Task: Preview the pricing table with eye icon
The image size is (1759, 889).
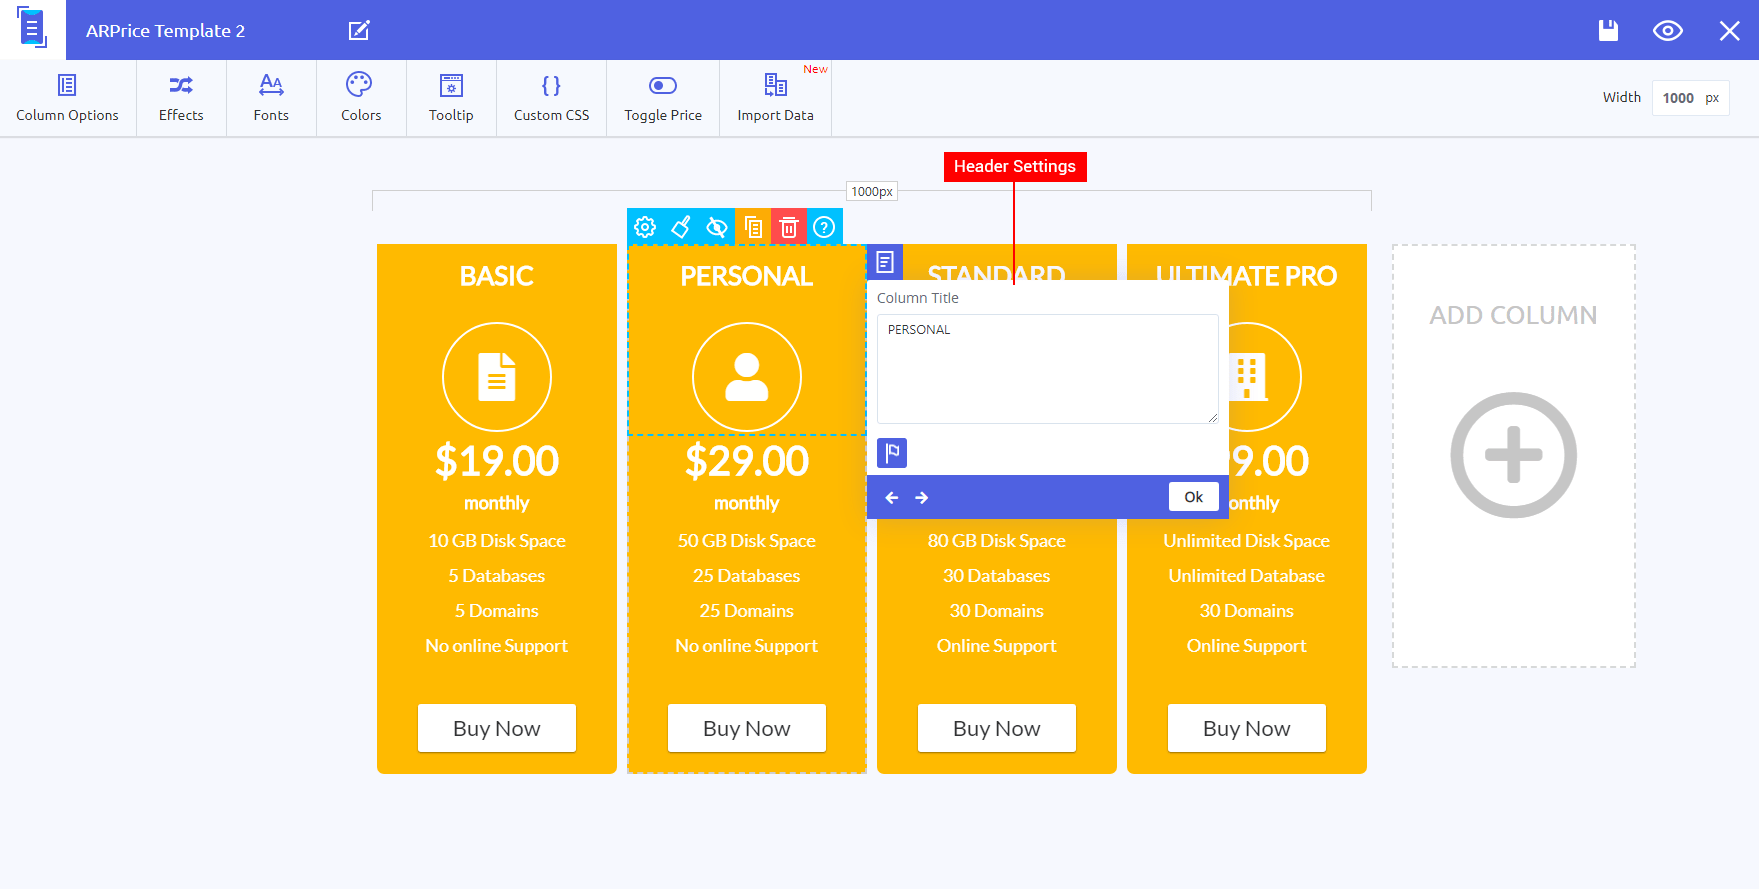Action: 1668,30
